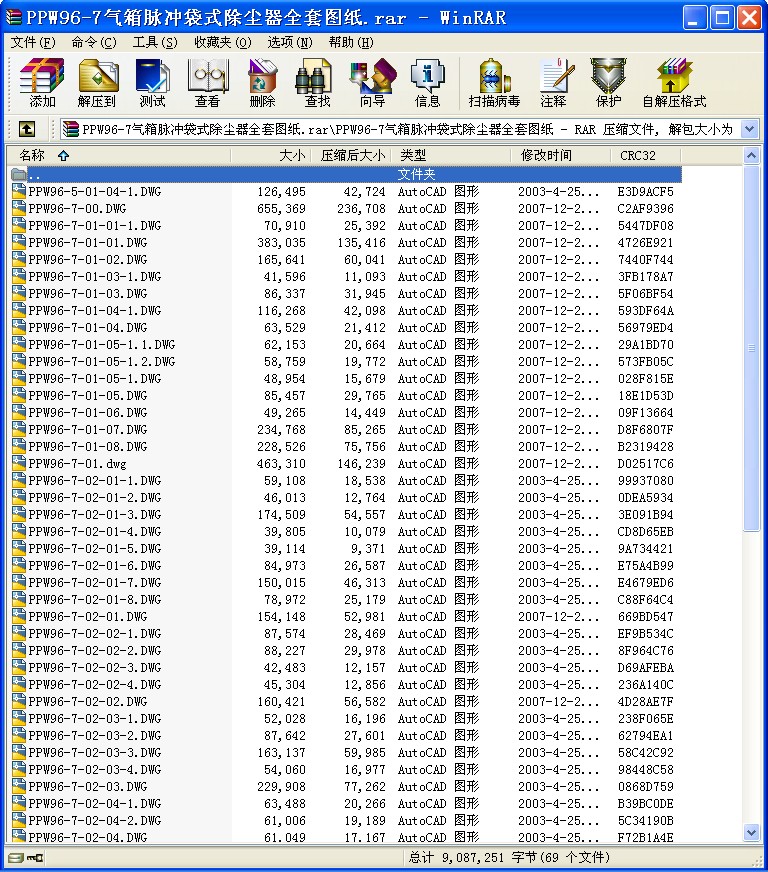The width and height of the screenshot is (768, 872).
Task: Select file PPW96-7-02-01-8.DWG
Action: 95,600
